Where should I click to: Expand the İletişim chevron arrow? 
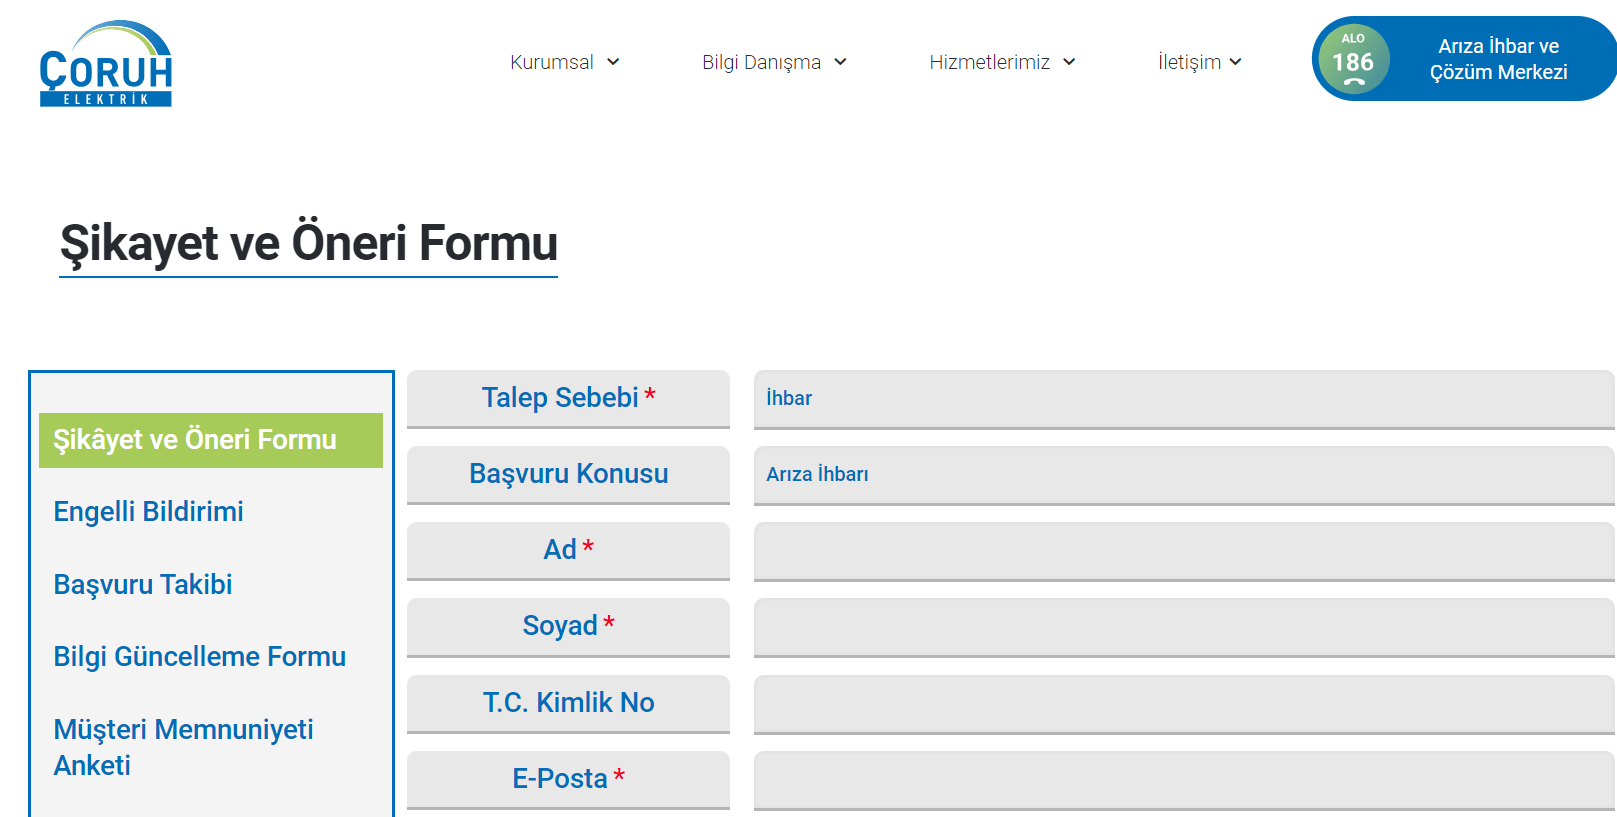point(1236,62)
